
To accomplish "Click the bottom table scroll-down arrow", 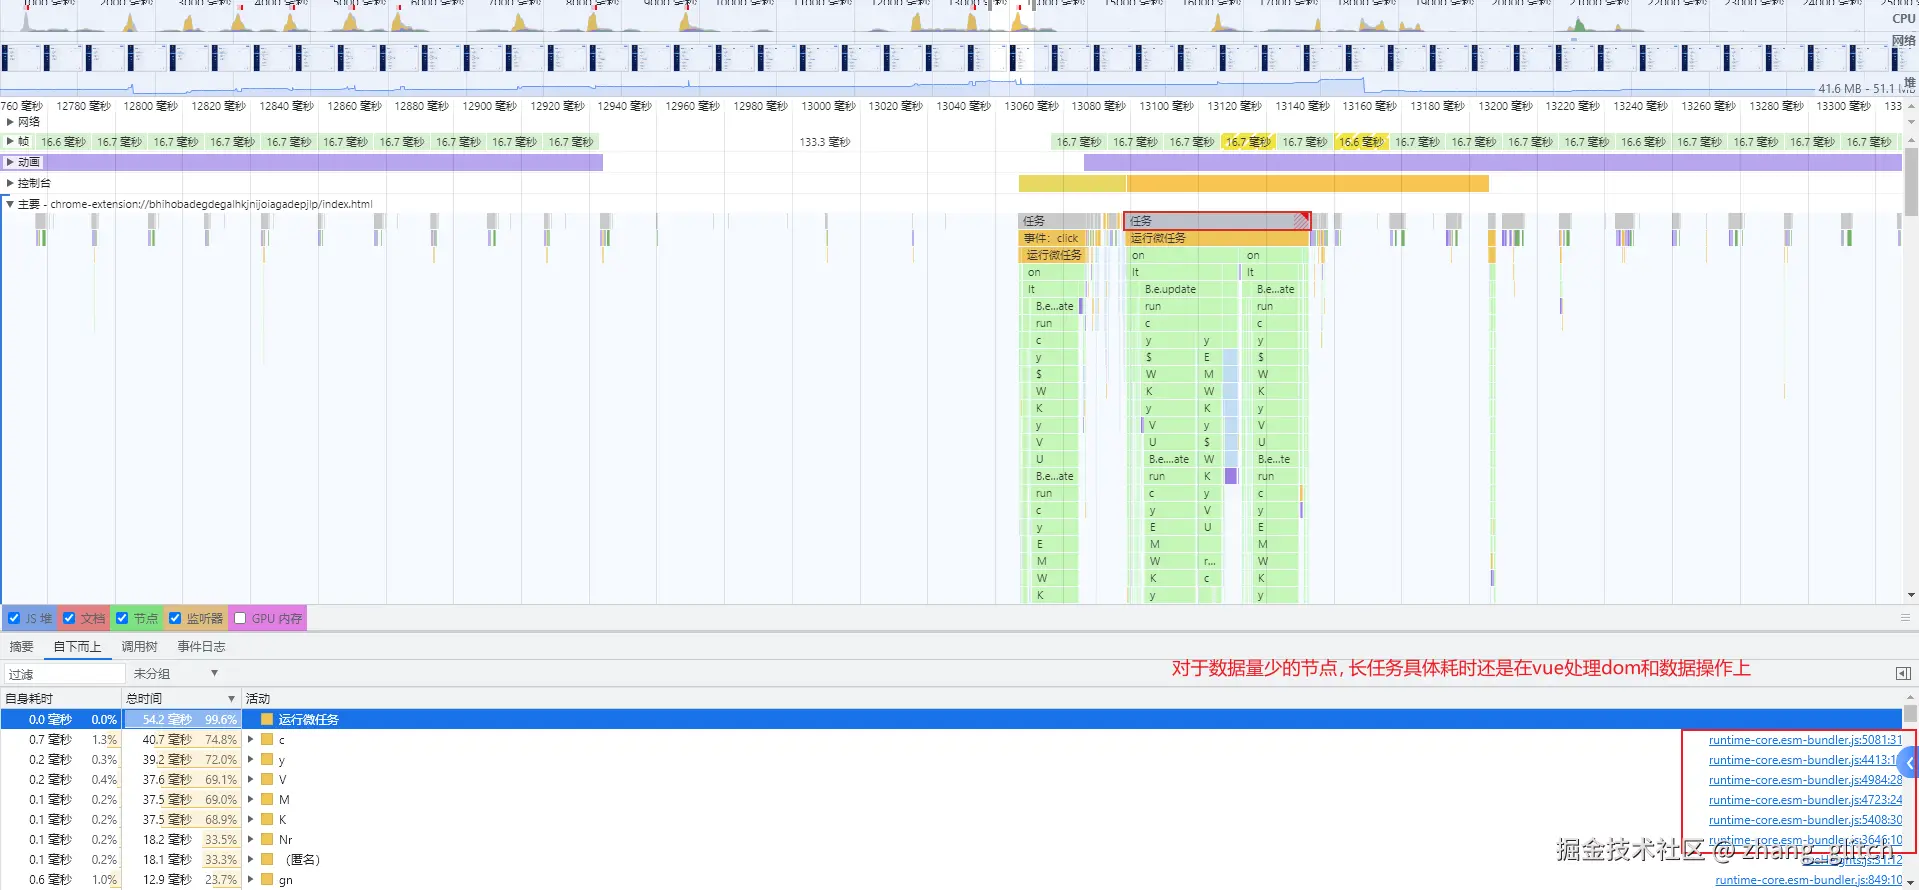I will coord(1910,884).
